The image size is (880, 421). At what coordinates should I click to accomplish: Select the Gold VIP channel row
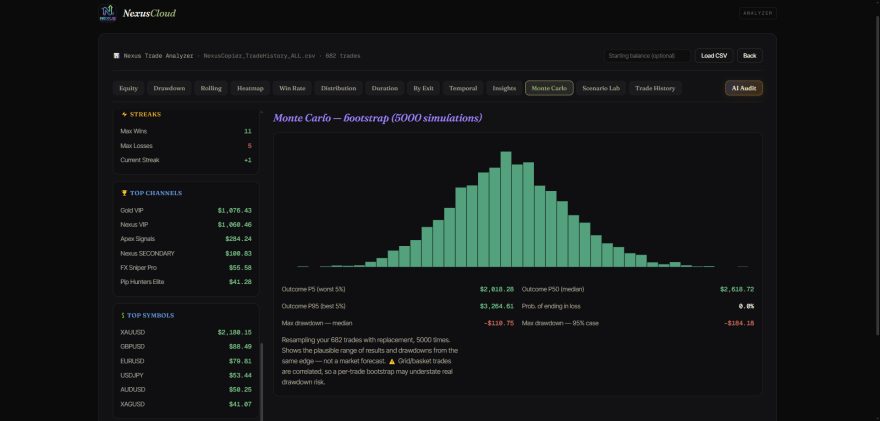[186, 210]
